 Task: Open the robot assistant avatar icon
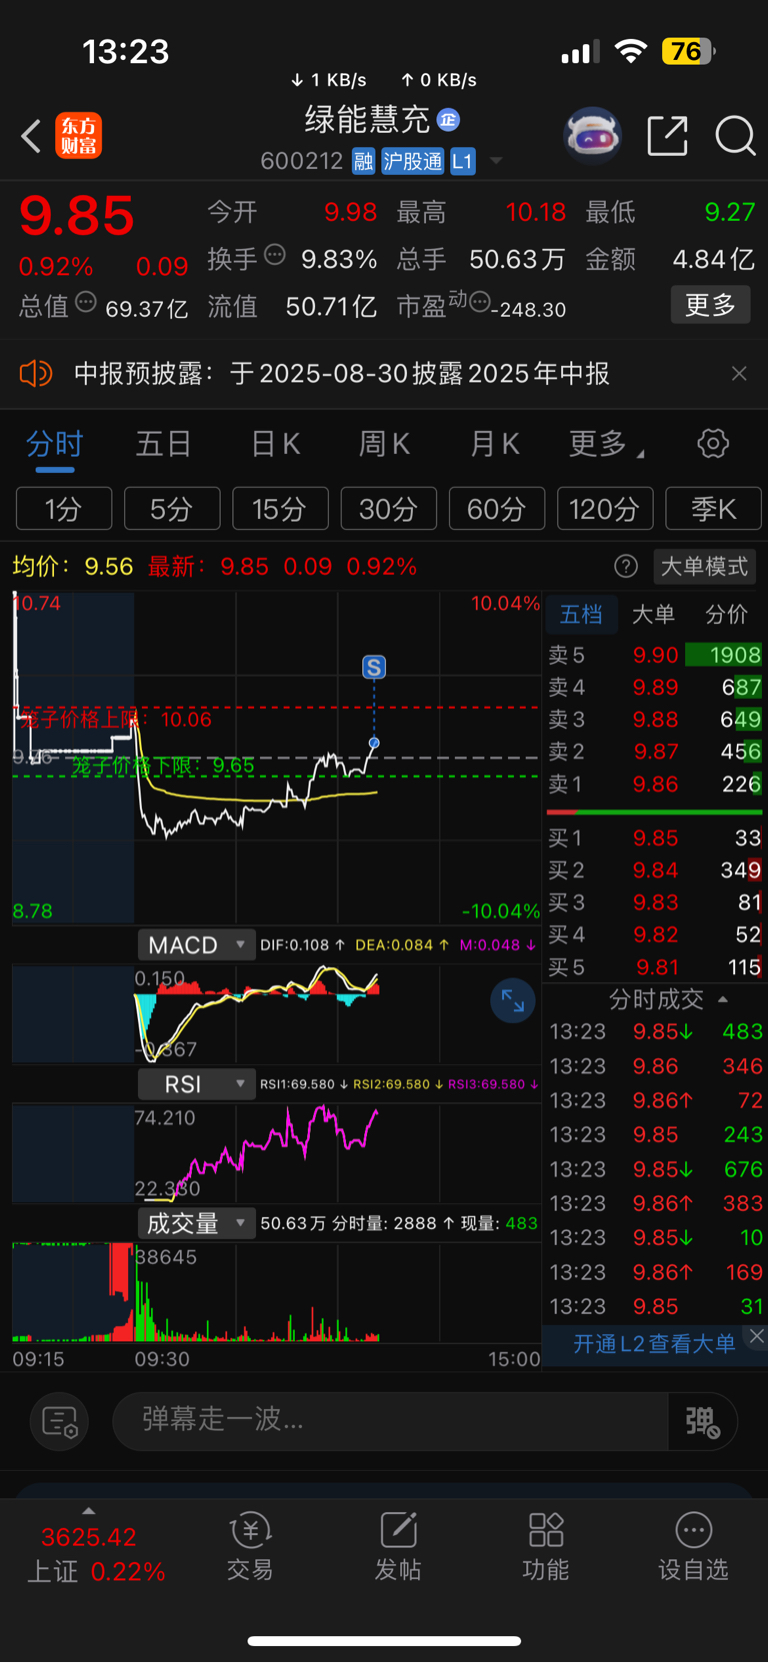click(593, 135)
